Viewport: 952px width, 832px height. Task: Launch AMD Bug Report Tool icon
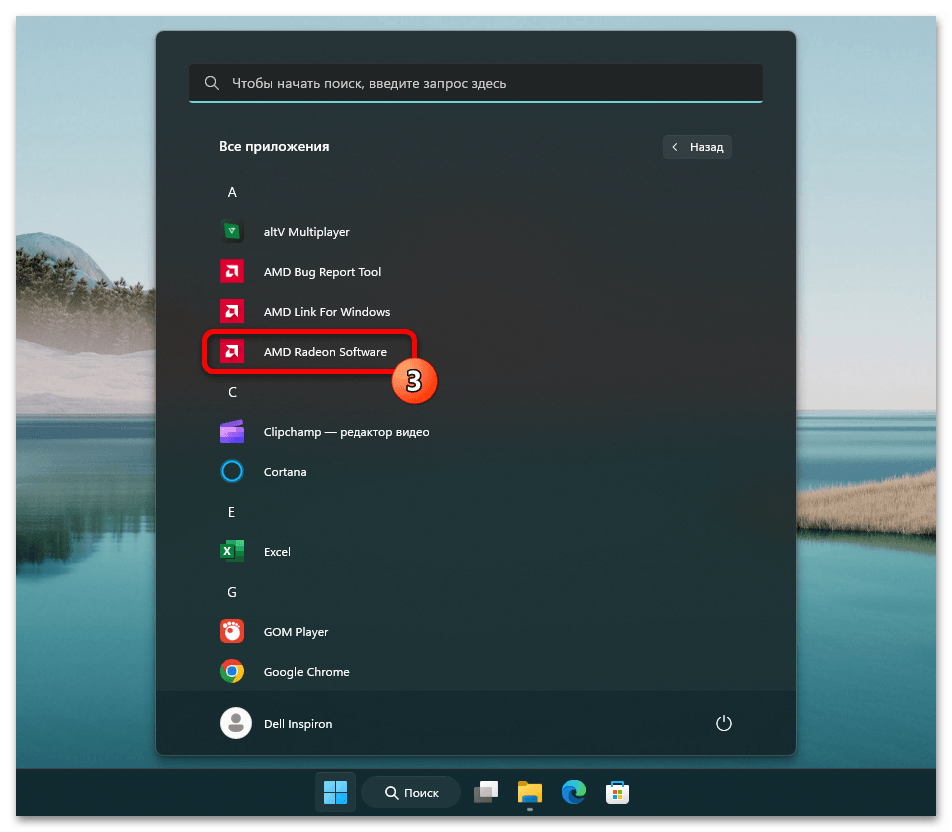point(232,272)
